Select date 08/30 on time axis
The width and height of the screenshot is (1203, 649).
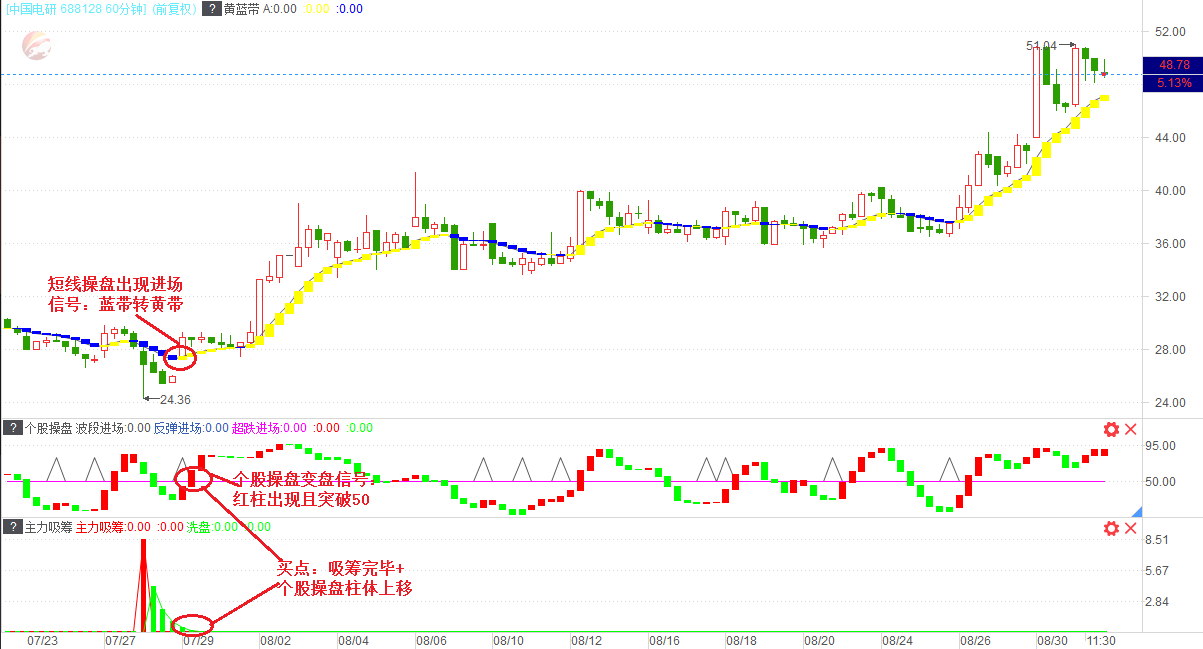(x=1052, y=640)
